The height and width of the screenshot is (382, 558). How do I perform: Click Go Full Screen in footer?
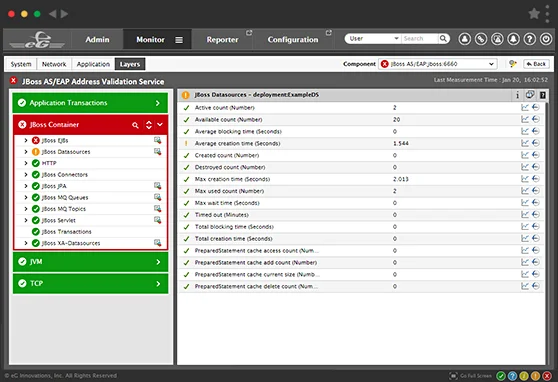(470, 376)
